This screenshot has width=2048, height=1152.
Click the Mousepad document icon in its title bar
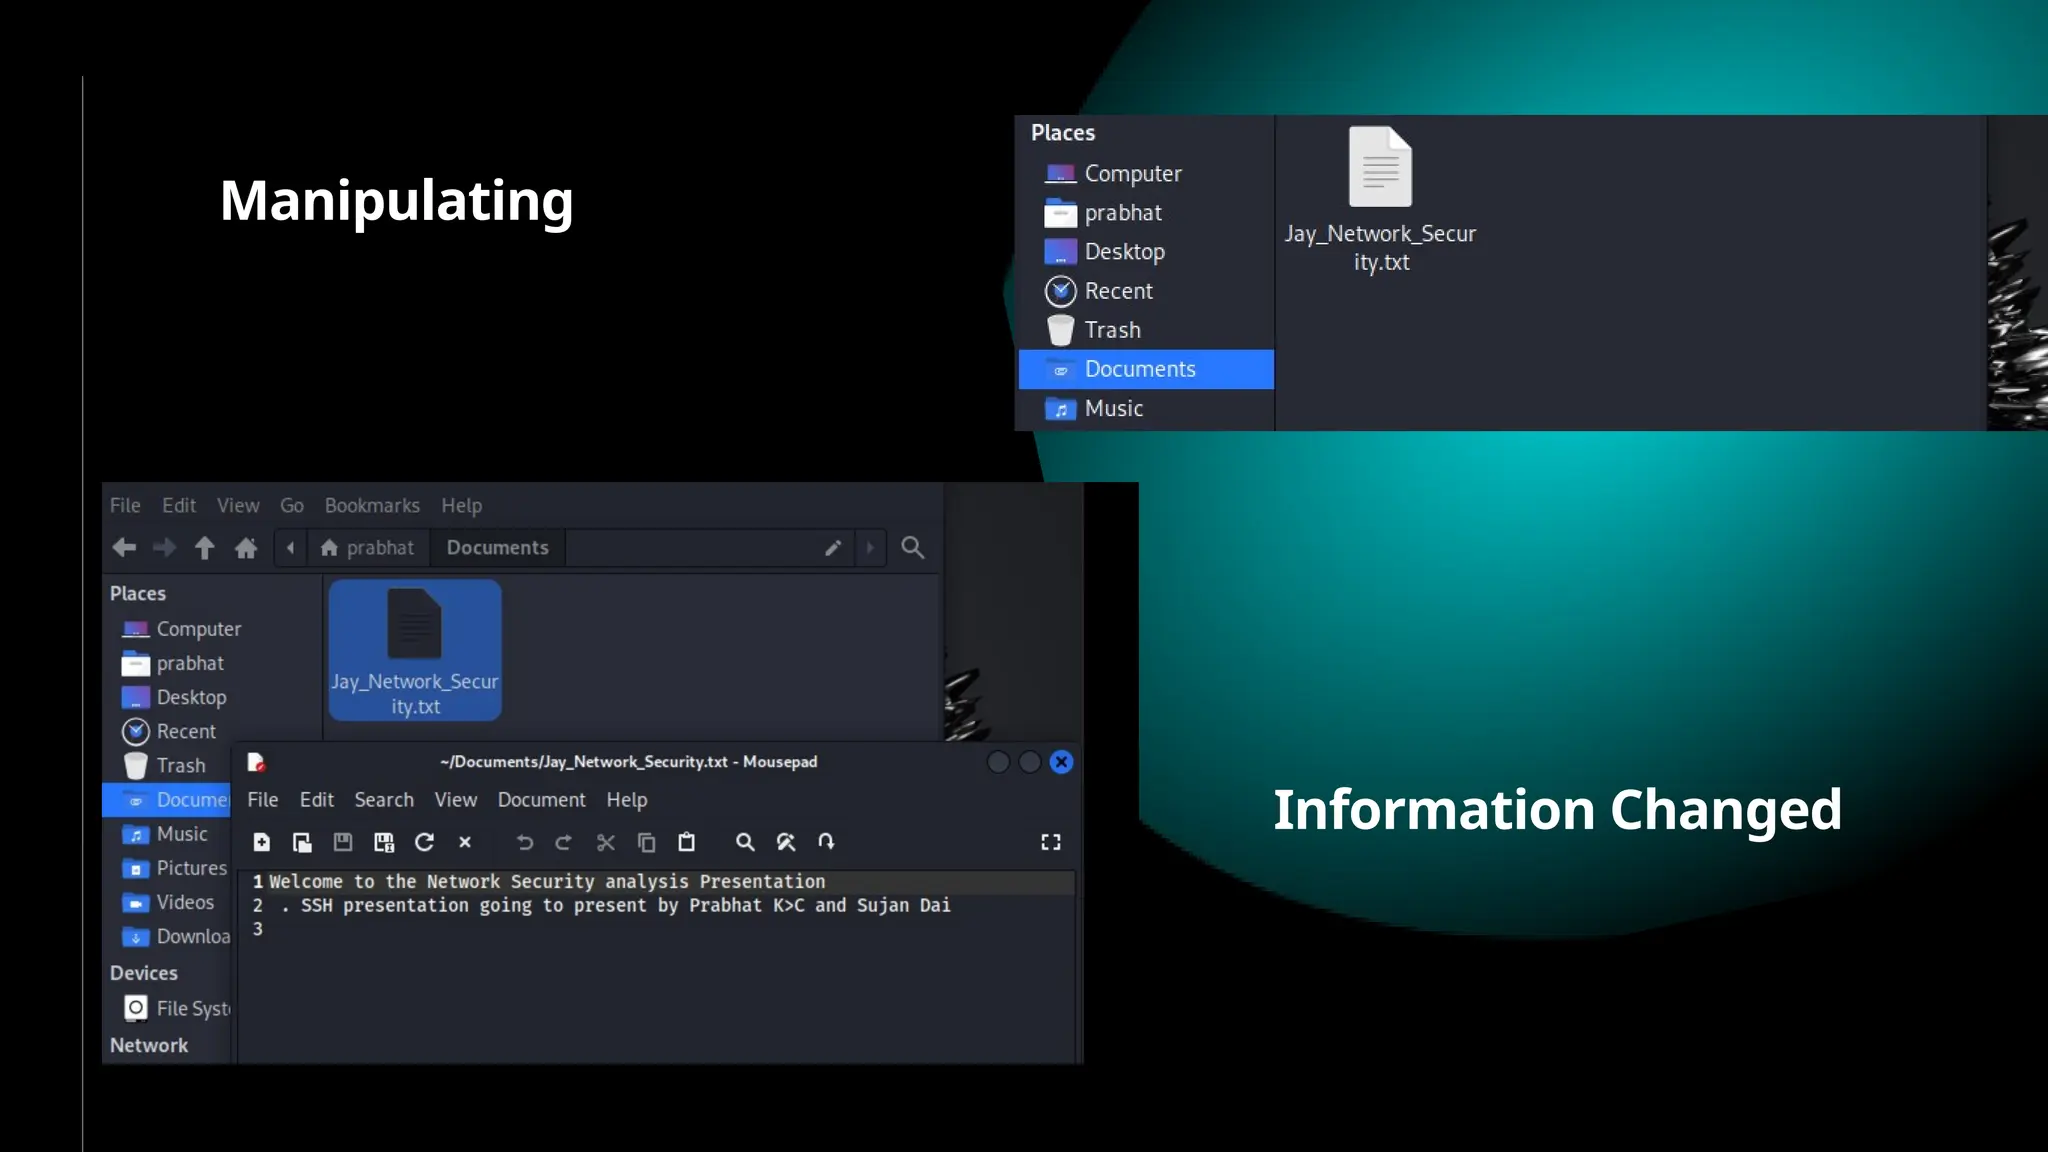tap(256, 762)
